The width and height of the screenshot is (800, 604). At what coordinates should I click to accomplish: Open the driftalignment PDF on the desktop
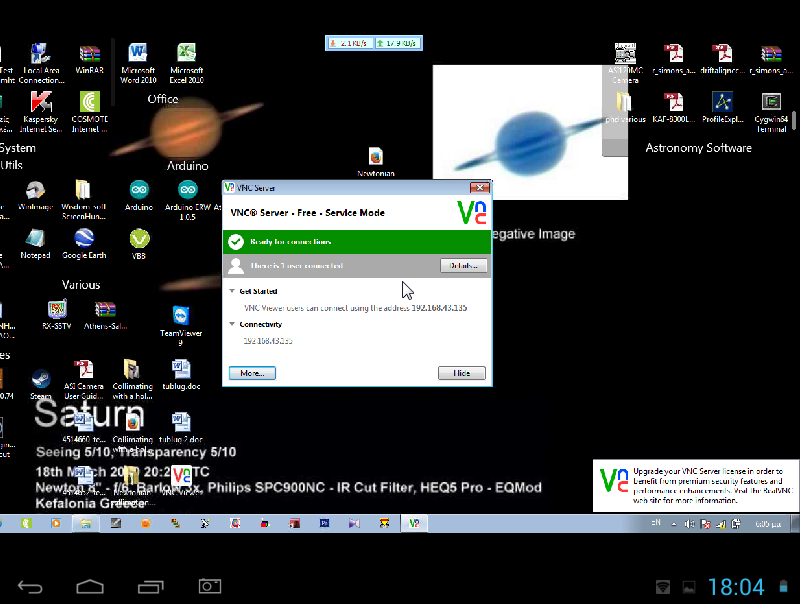(x=722, y=59)
